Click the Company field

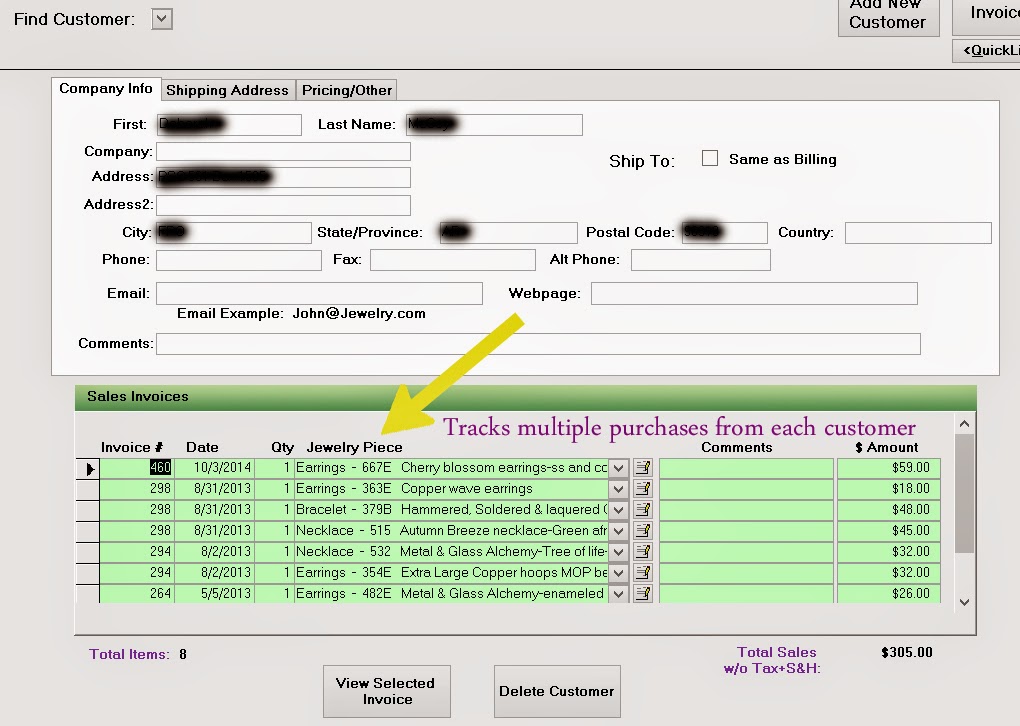pos(284,152)
